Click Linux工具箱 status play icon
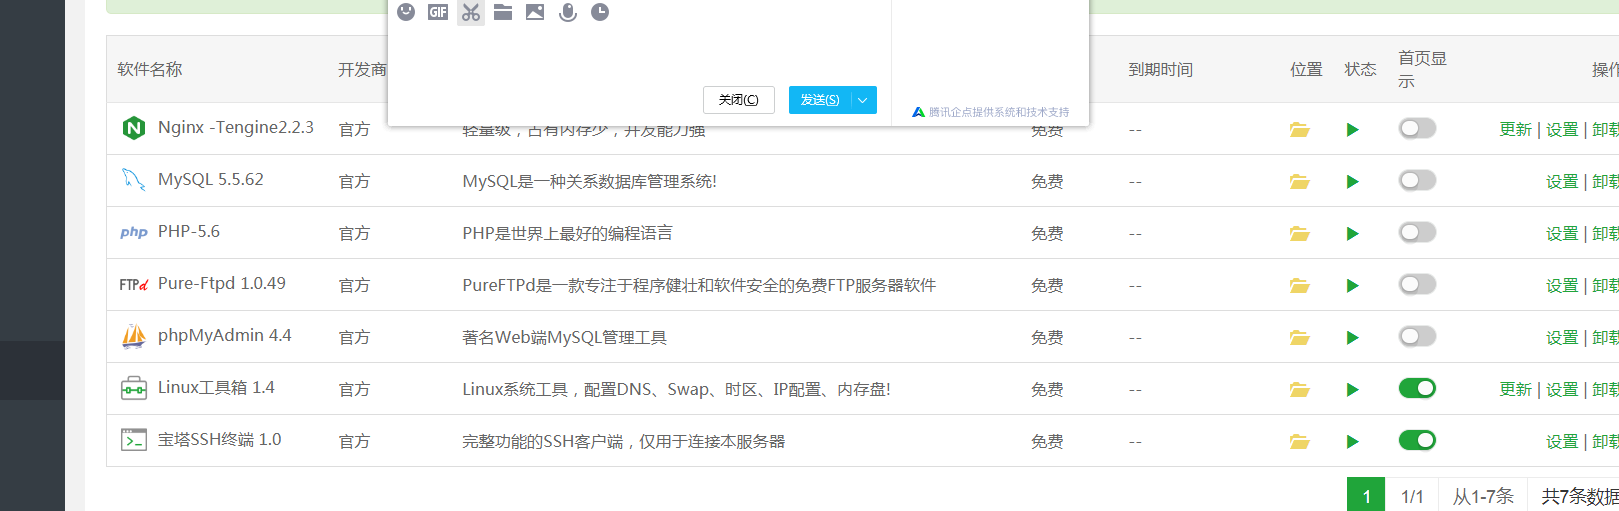Screen dimensions: 1619x511 (x=1353, y=389)
